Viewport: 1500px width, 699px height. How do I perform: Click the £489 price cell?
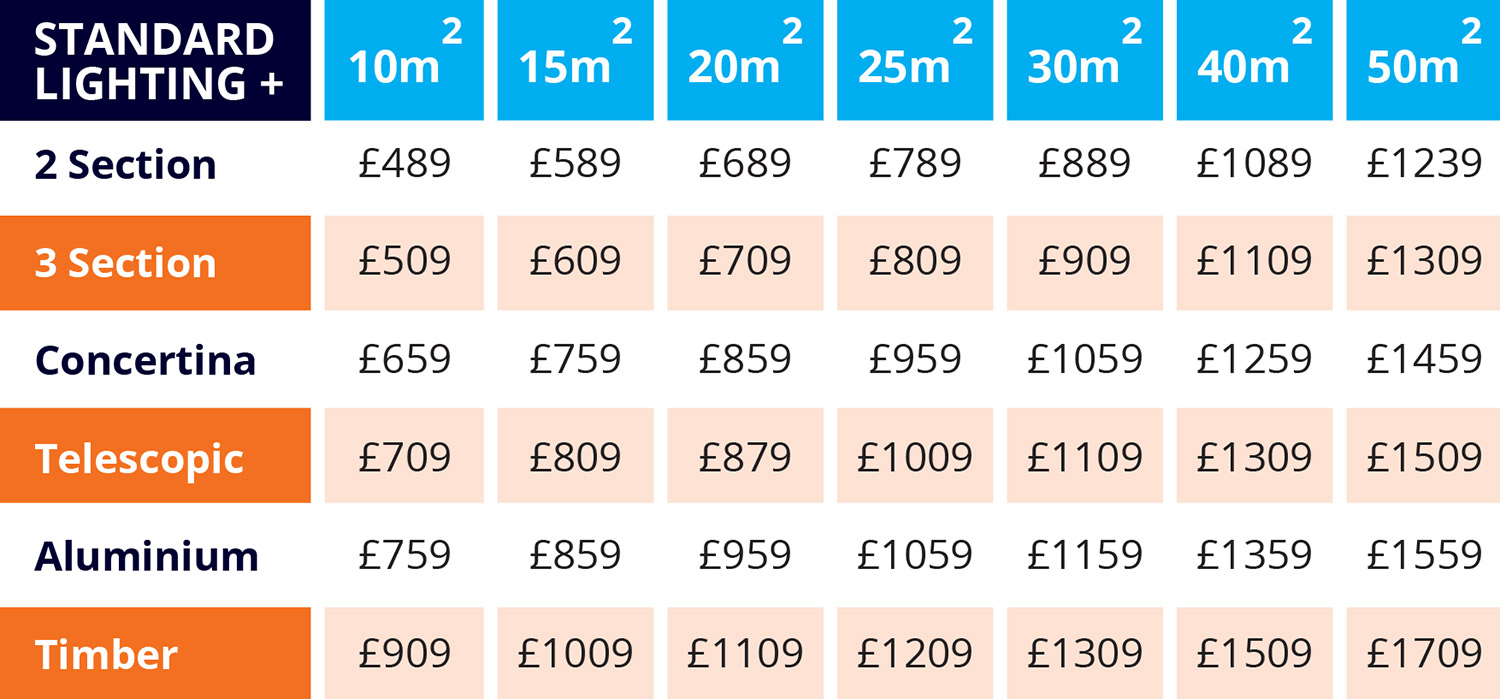(404, 165)
